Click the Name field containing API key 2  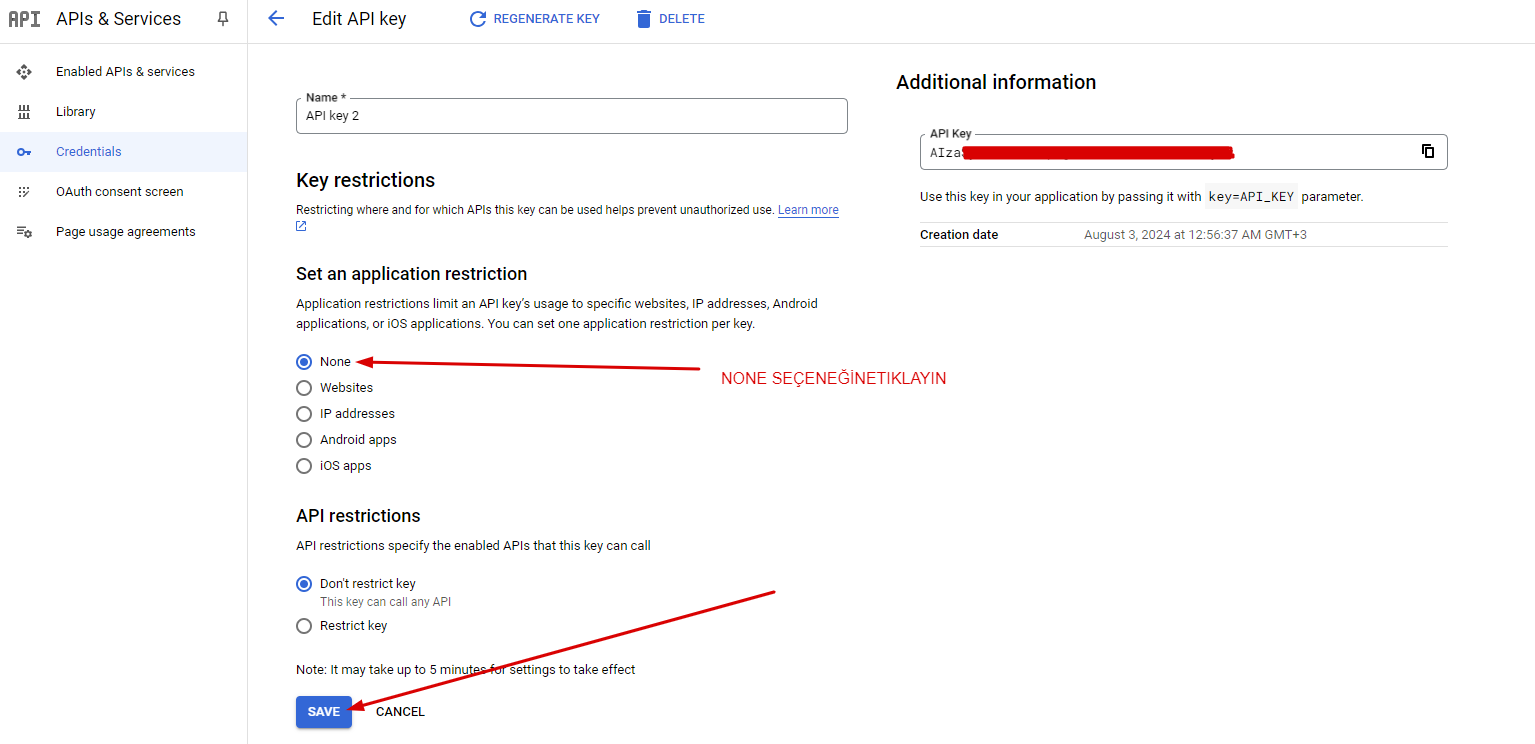pyautogui.click(x=572, y=116)
